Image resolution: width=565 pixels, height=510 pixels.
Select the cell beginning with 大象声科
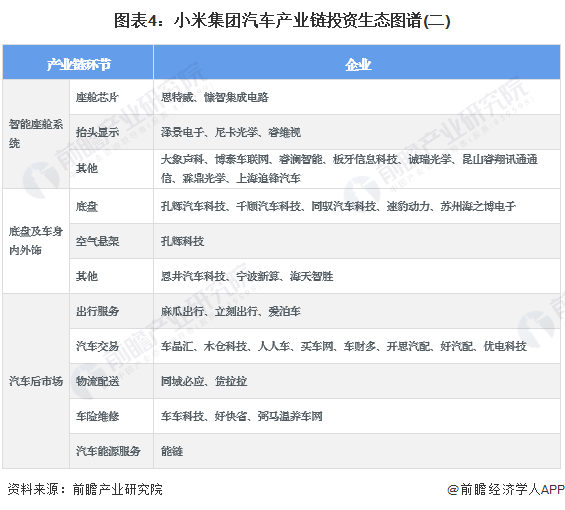tap(357, 169)
